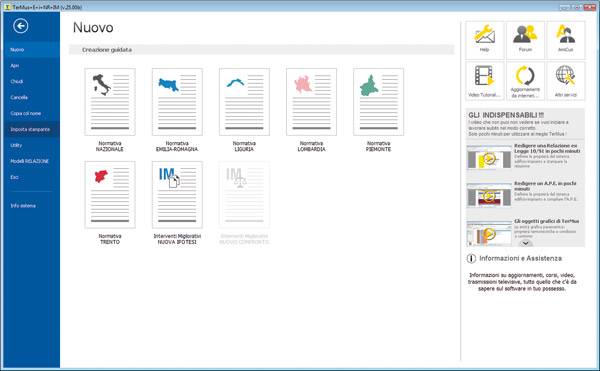
Task: Choose the Normativa PIEMONTE template icon
Action: (x=378, y=102)
